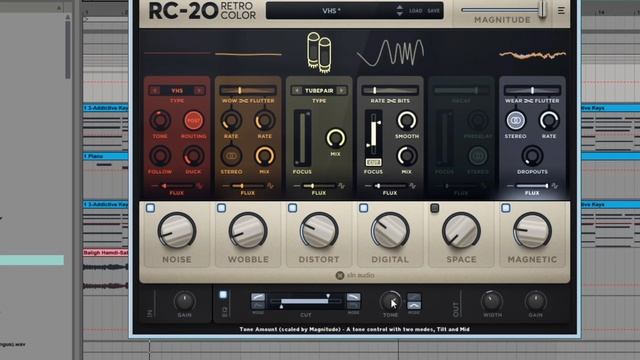Click the Space module Stereo icon
Viewport: 640px width, 360px height.
[x=478, y=156]
